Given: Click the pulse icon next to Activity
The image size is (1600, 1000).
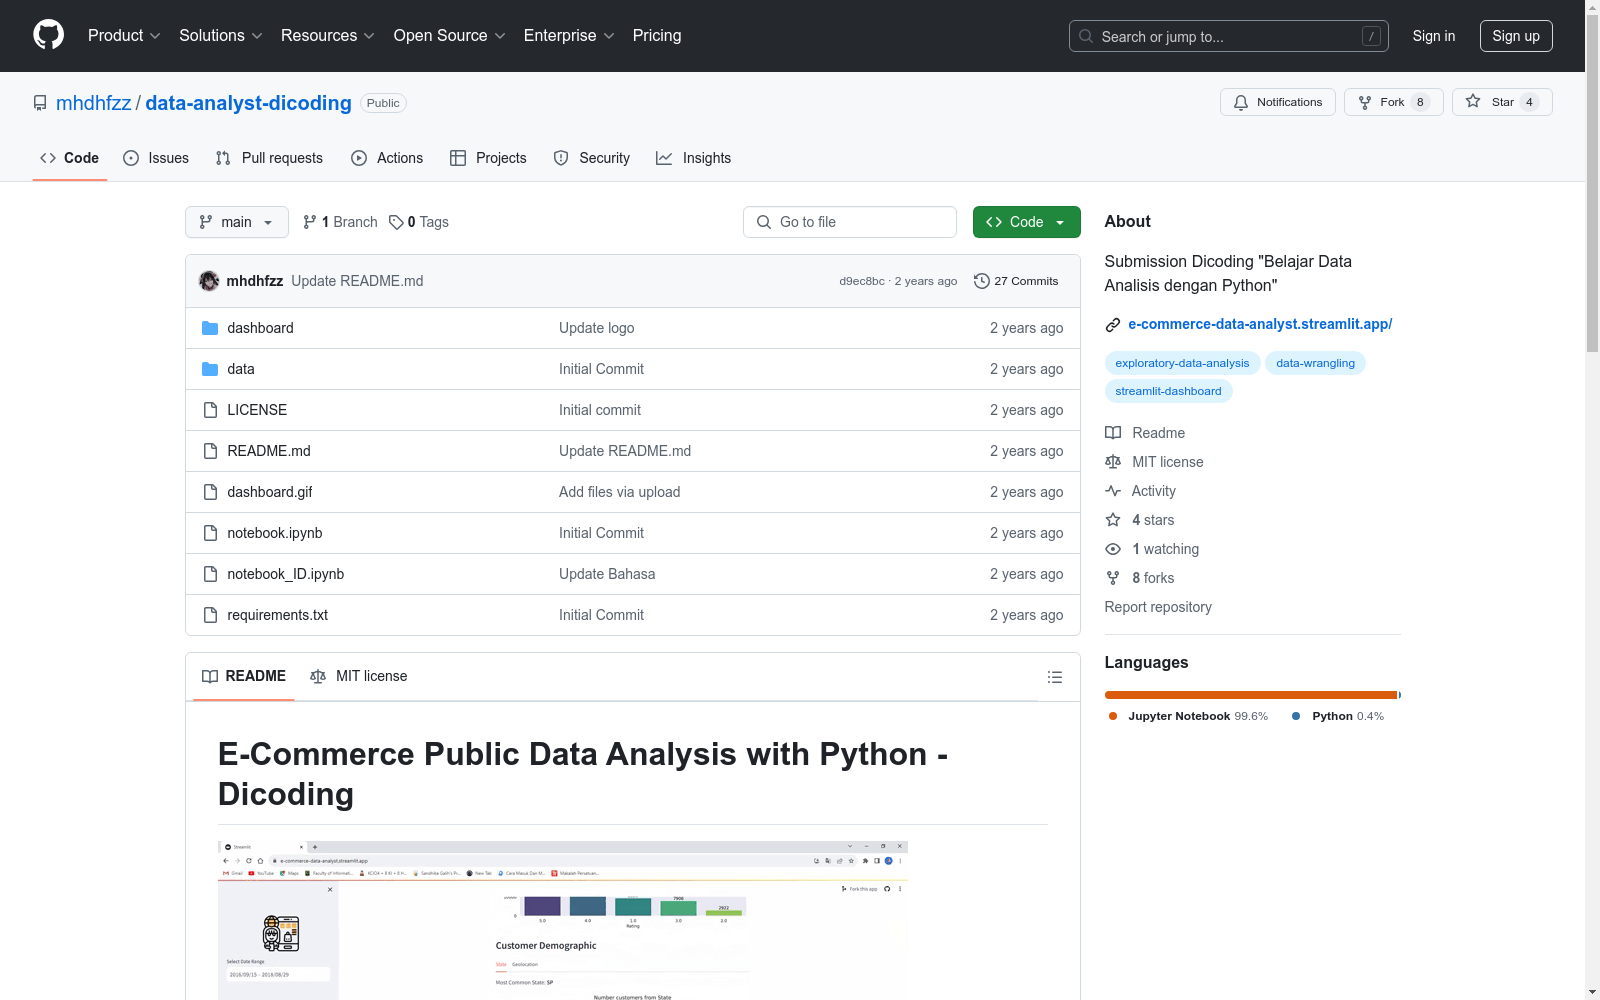Looking at the screenshot, I should coord(1113,491).
